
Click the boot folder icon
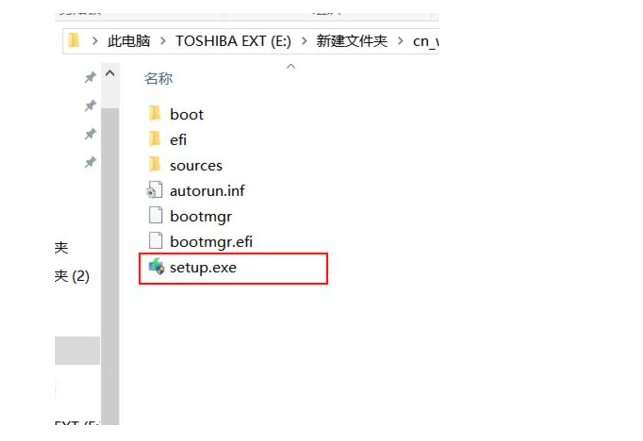coord(154,114)
